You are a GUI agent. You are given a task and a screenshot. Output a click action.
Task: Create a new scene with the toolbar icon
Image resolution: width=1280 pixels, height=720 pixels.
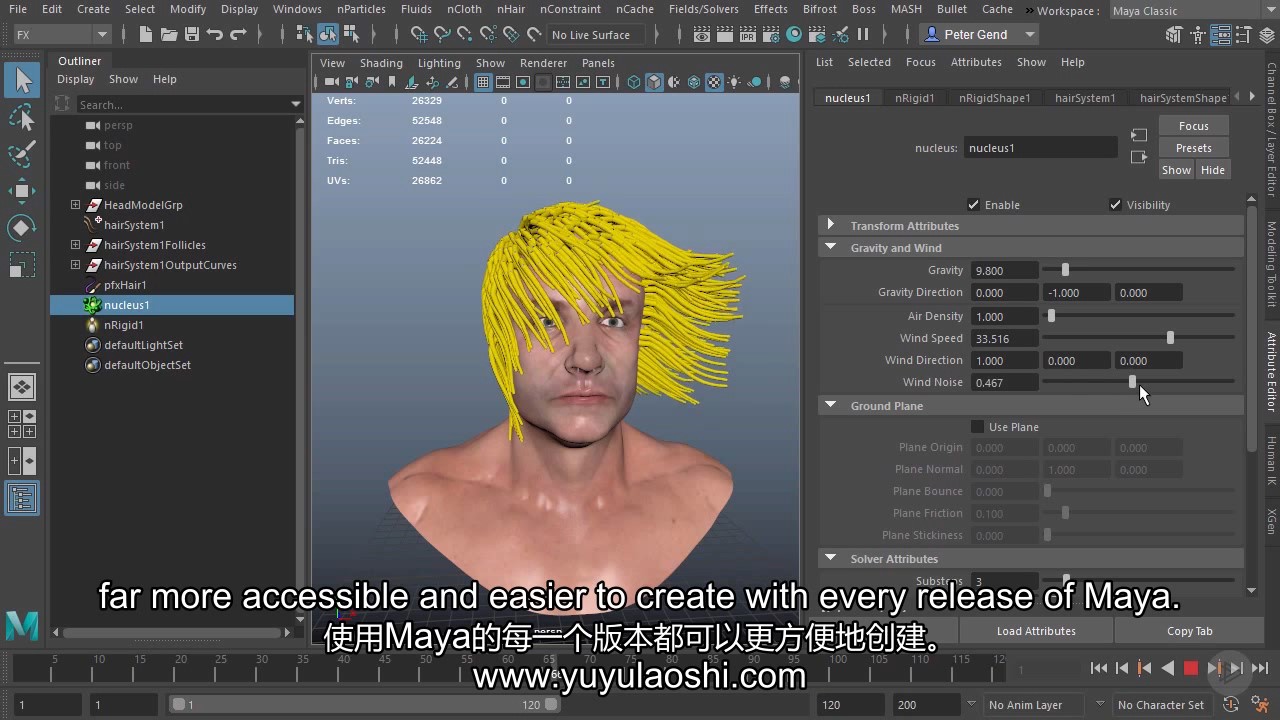tap(146, 34)
